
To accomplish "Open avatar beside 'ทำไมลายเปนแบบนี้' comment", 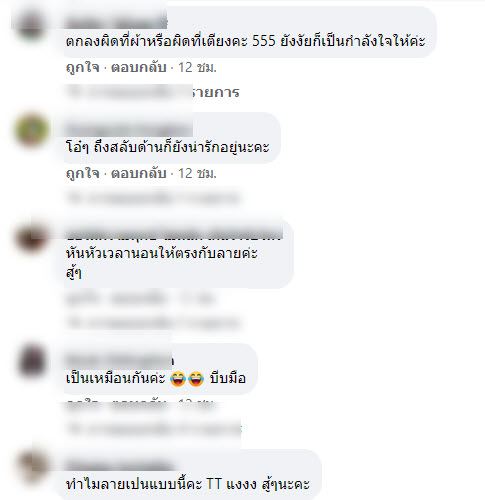I will 31,466.
